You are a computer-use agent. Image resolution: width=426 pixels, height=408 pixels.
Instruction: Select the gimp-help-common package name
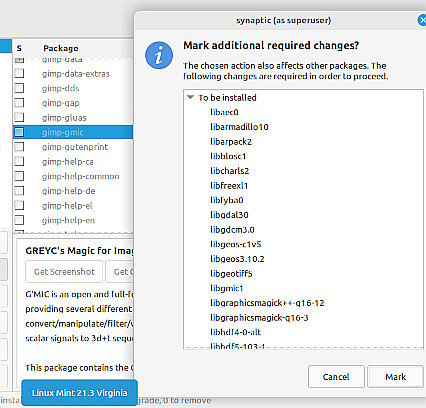[x=80, y=176]
